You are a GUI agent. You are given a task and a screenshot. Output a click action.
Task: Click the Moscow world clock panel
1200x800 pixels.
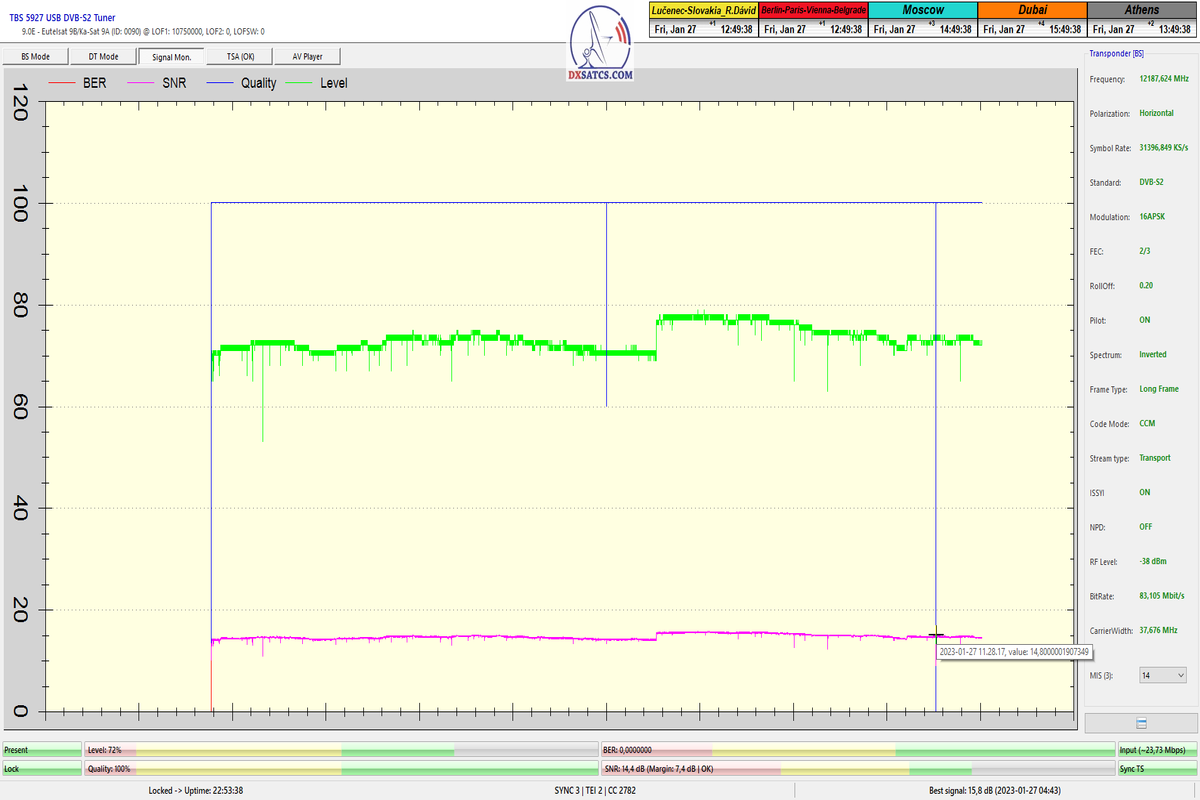[x=922, y=19]
